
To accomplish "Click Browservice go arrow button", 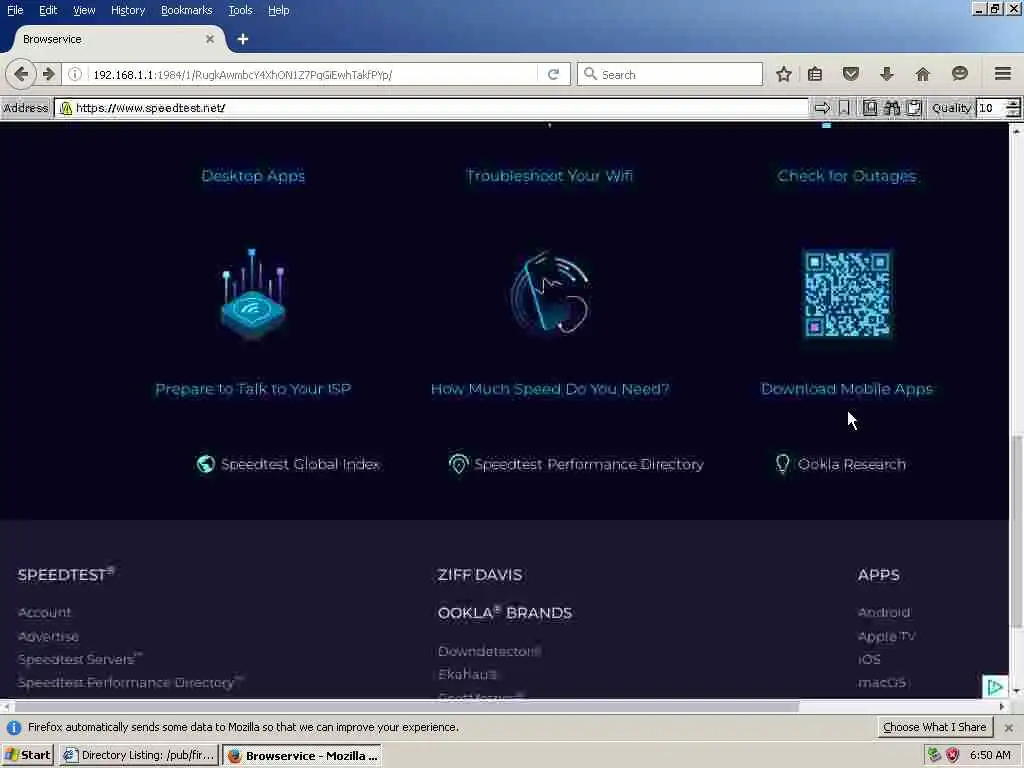I will pos(822,108).
